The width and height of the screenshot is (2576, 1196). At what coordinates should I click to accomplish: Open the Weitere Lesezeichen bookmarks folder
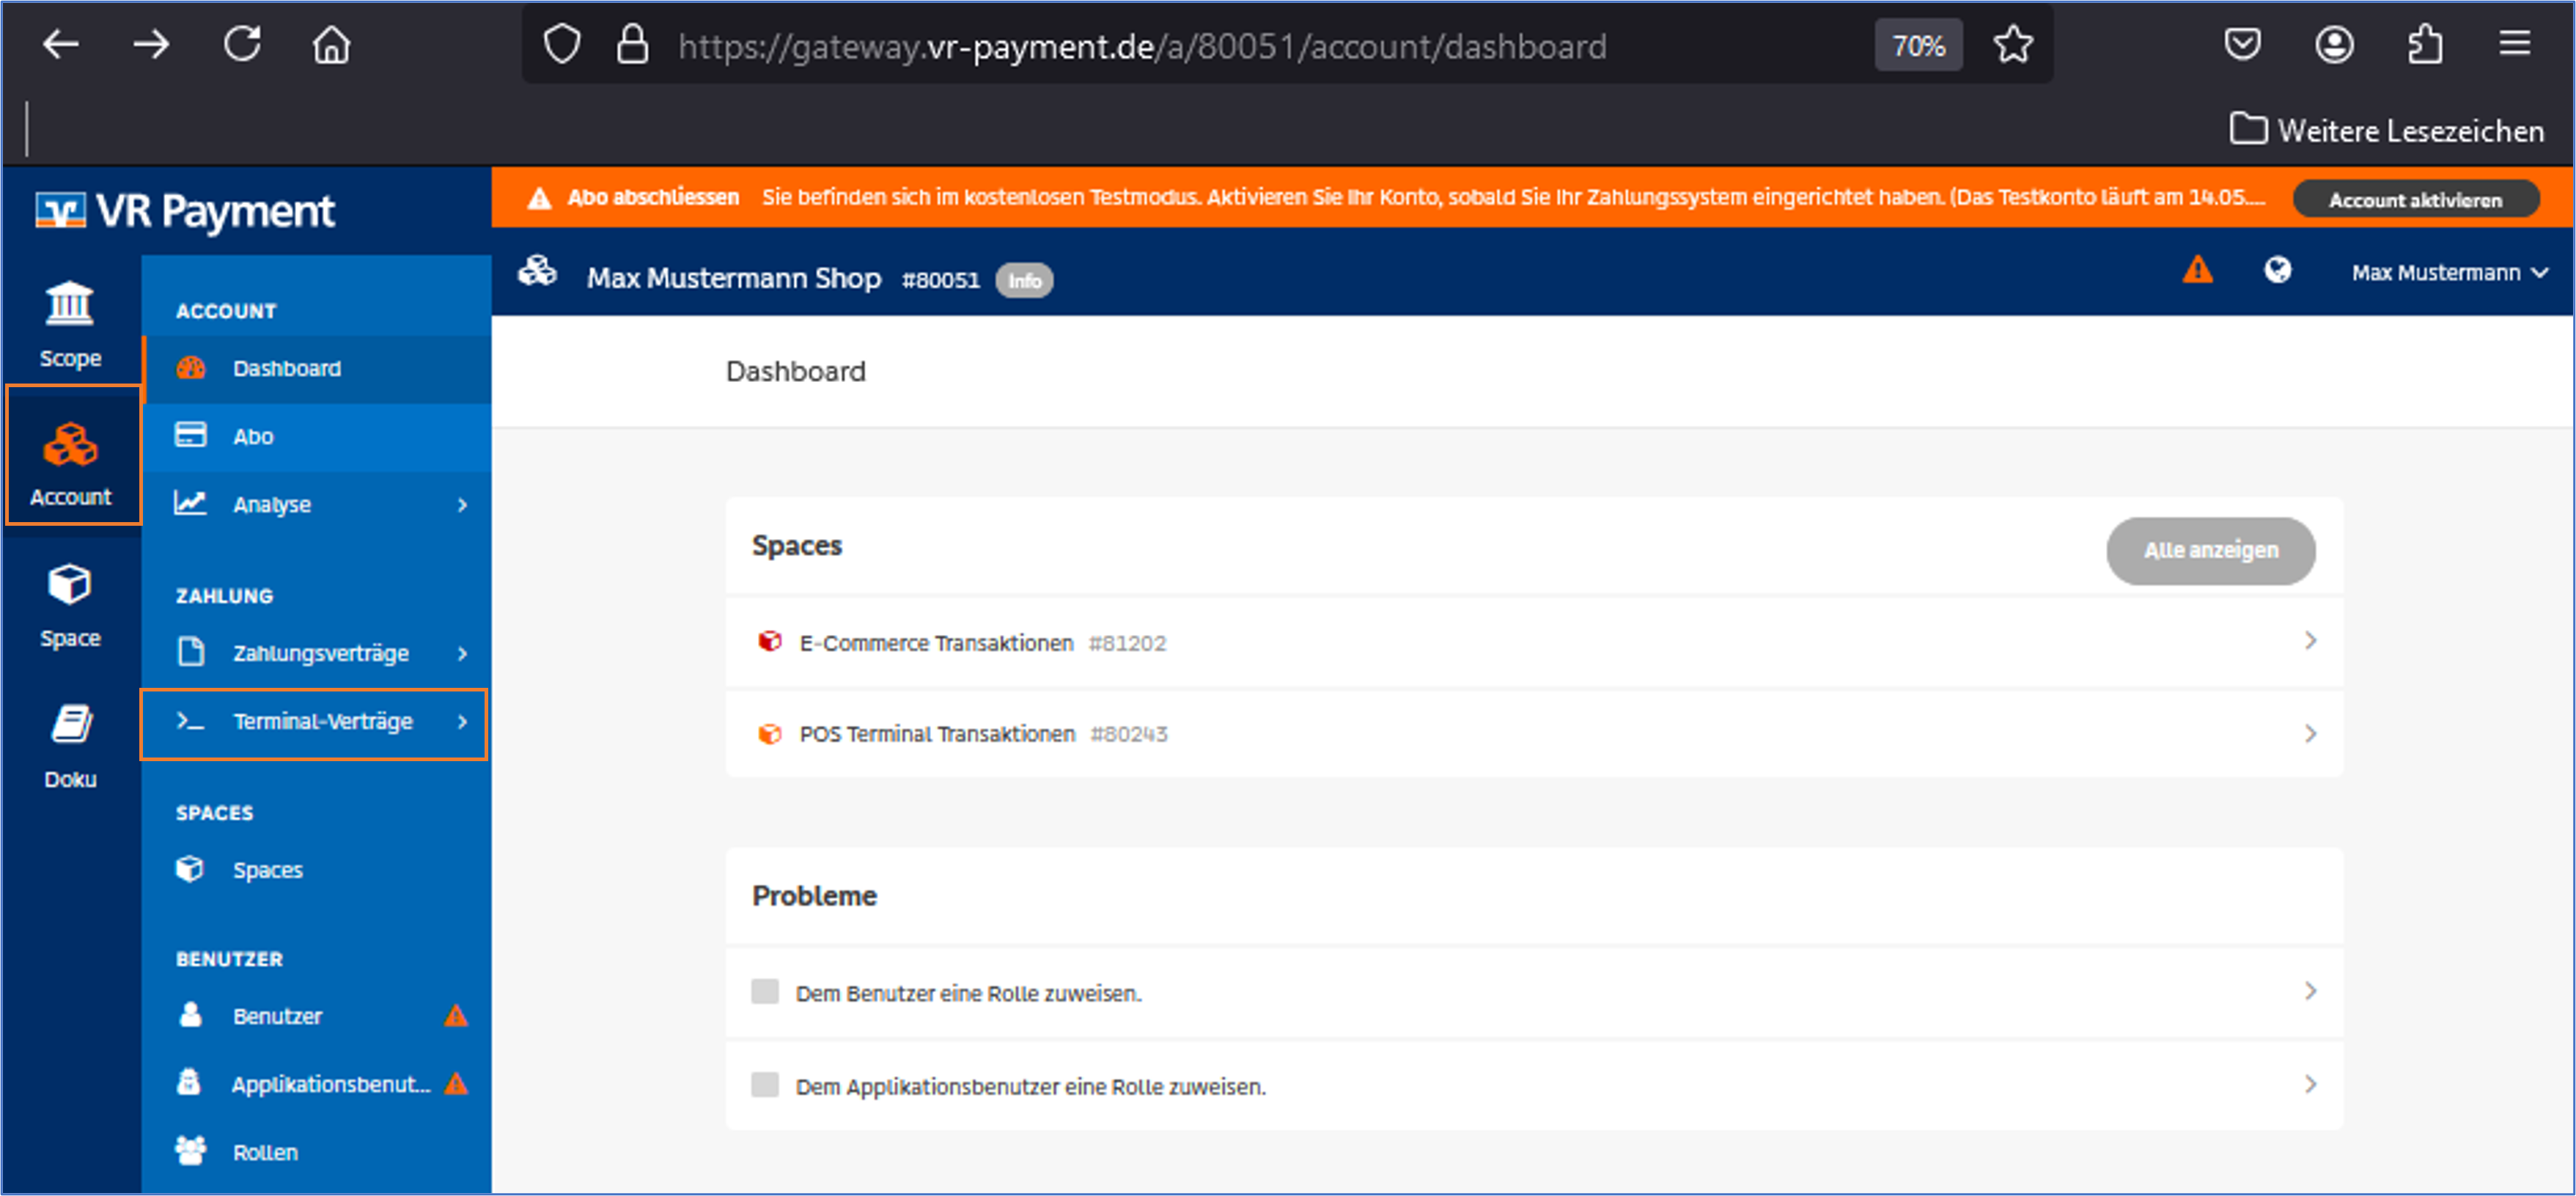(x=2387, y=130)
